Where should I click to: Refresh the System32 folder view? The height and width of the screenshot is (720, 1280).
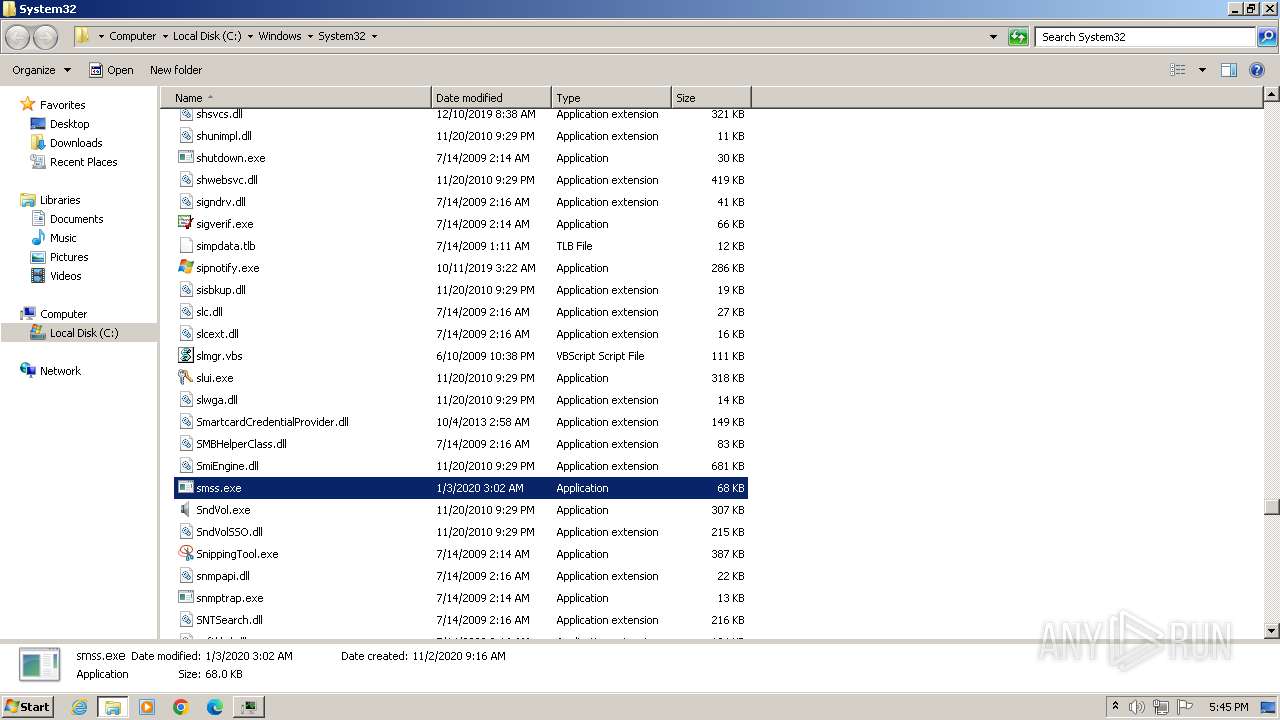click(1018, 37)
